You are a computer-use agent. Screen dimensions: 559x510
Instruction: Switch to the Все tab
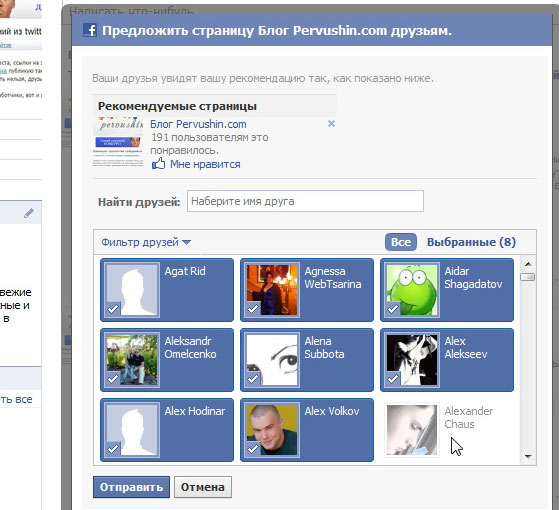(x=401, y=242)
